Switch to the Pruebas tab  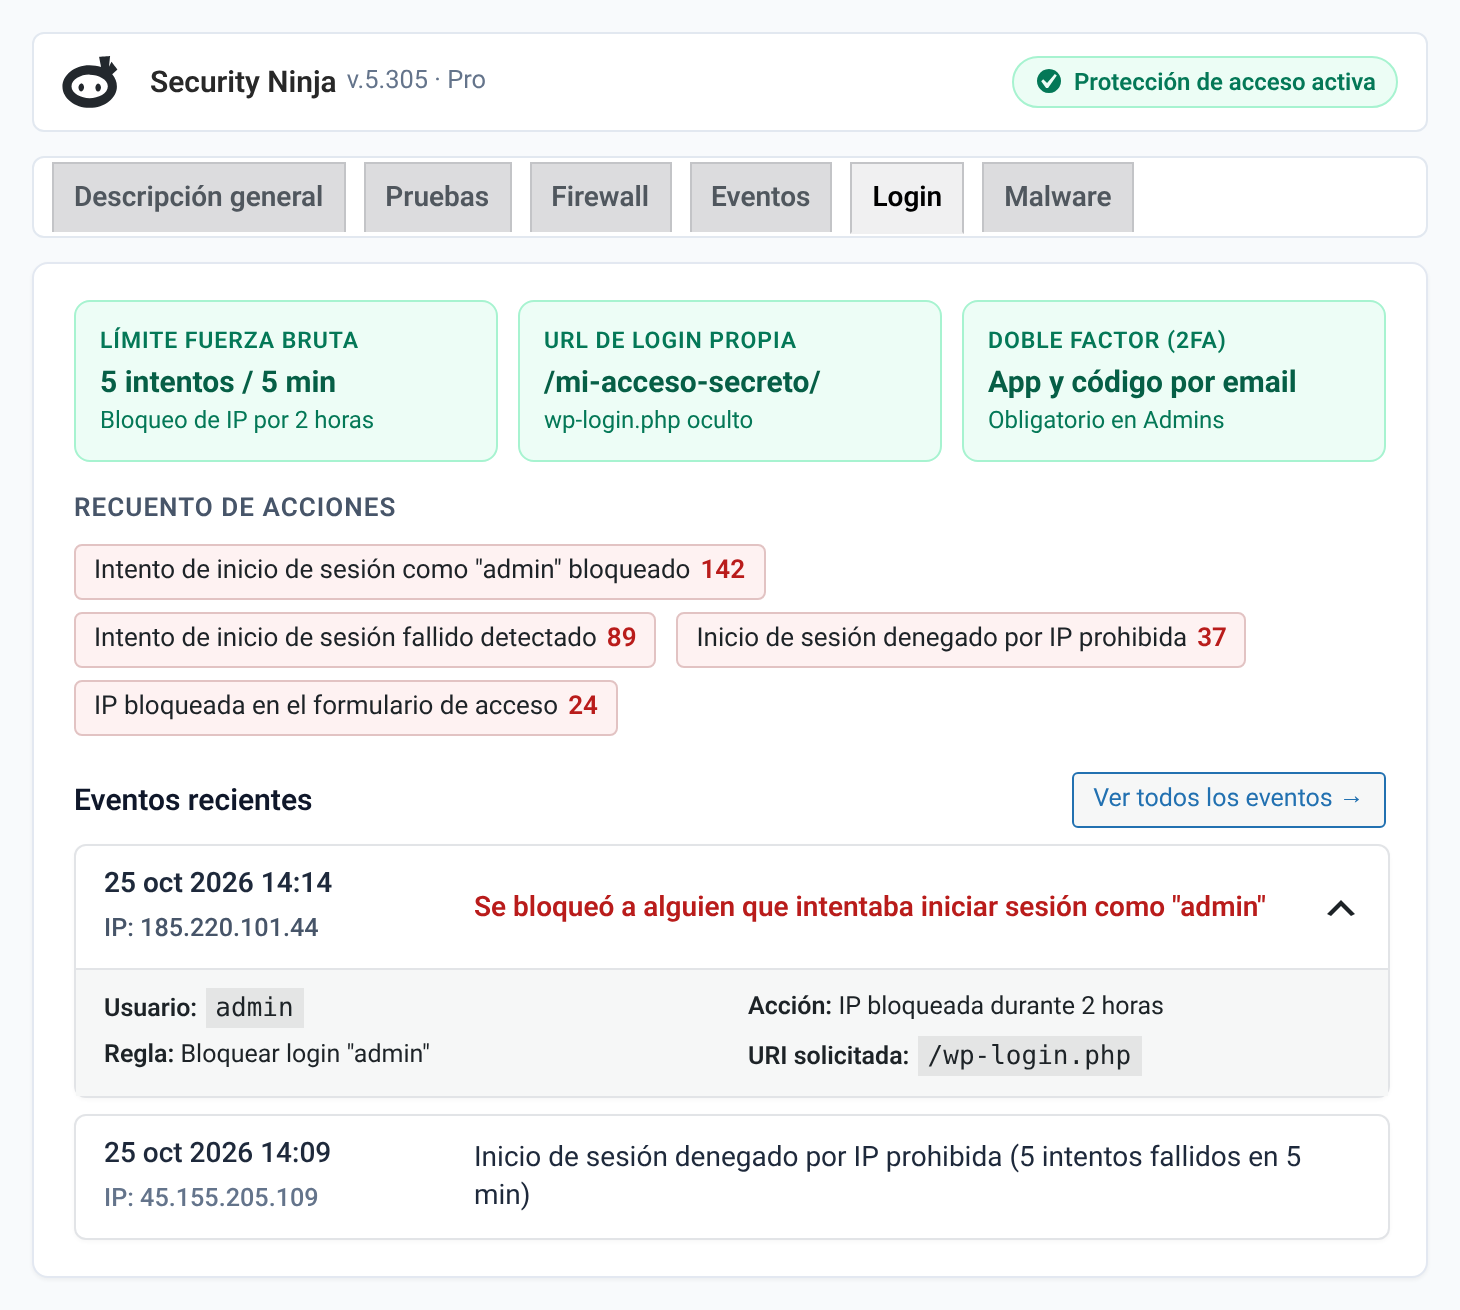(438, 197)
